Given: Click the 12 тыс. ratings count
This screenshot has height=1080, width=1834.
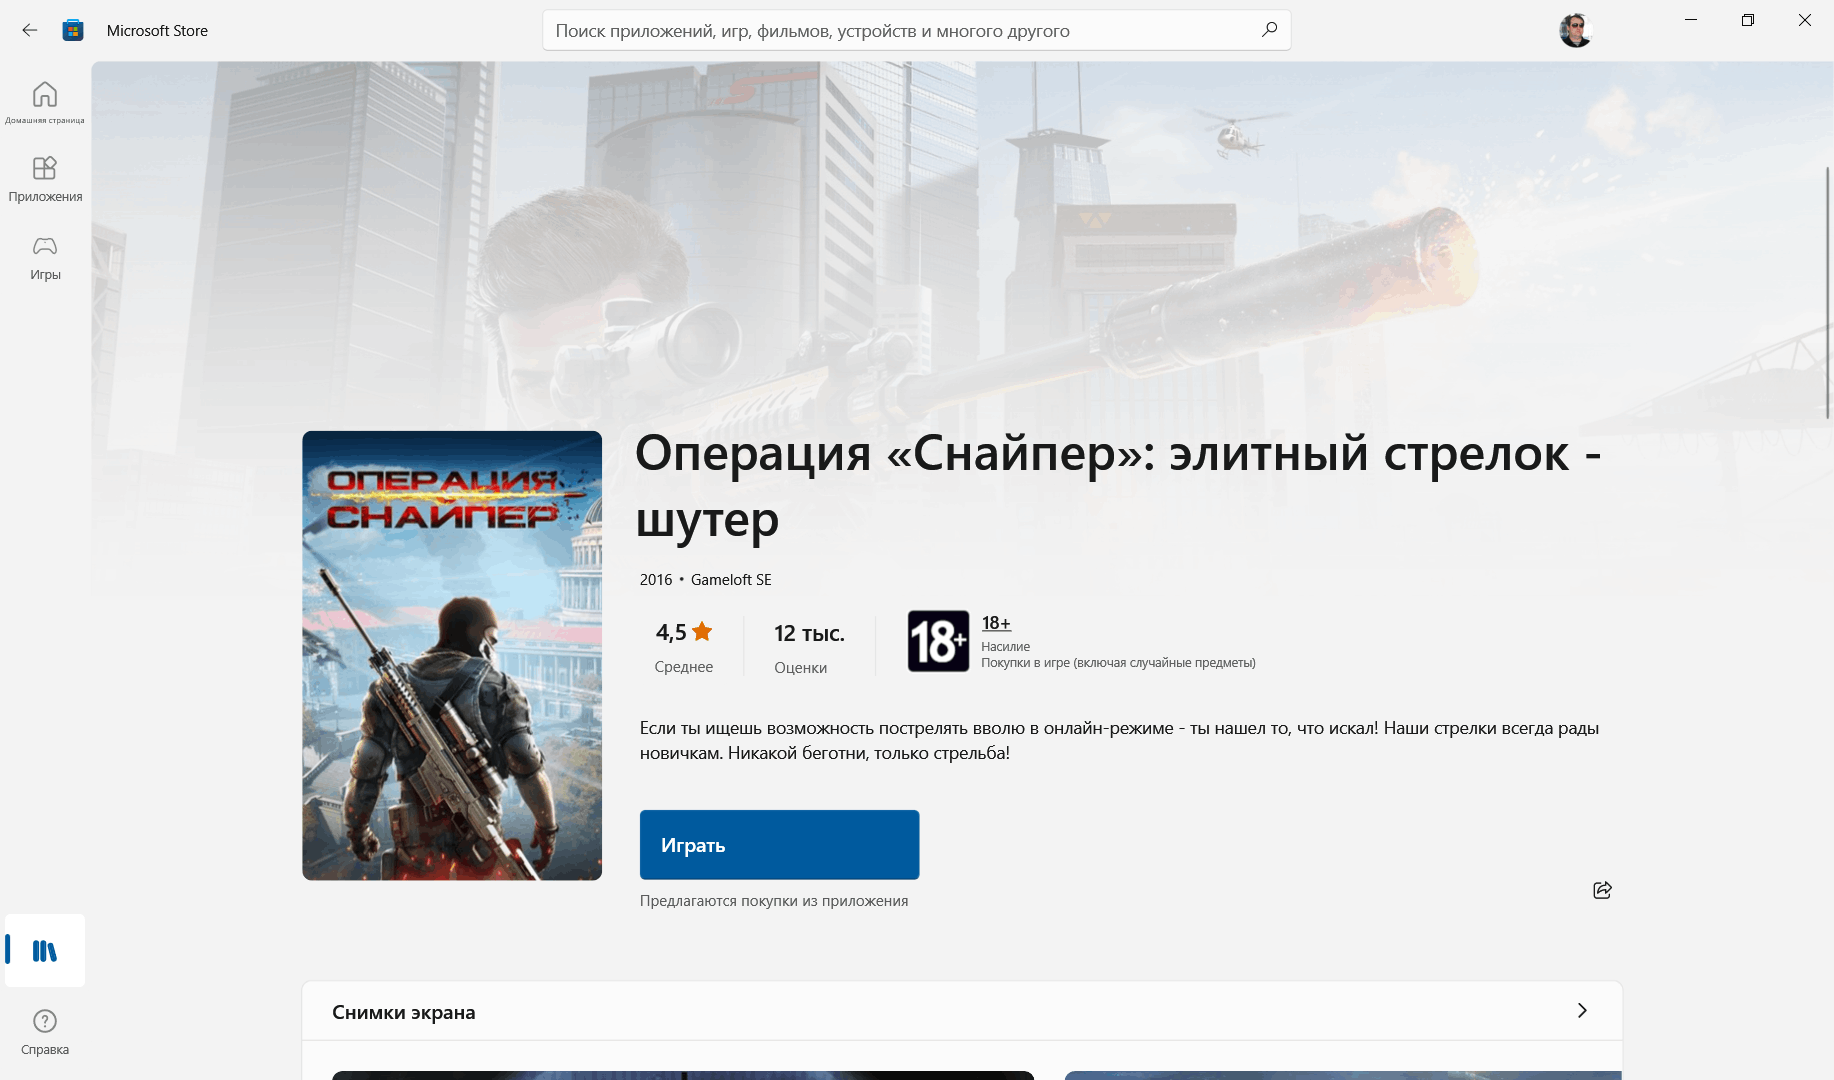Looking at the screenshot, I should tap(809, 633).
